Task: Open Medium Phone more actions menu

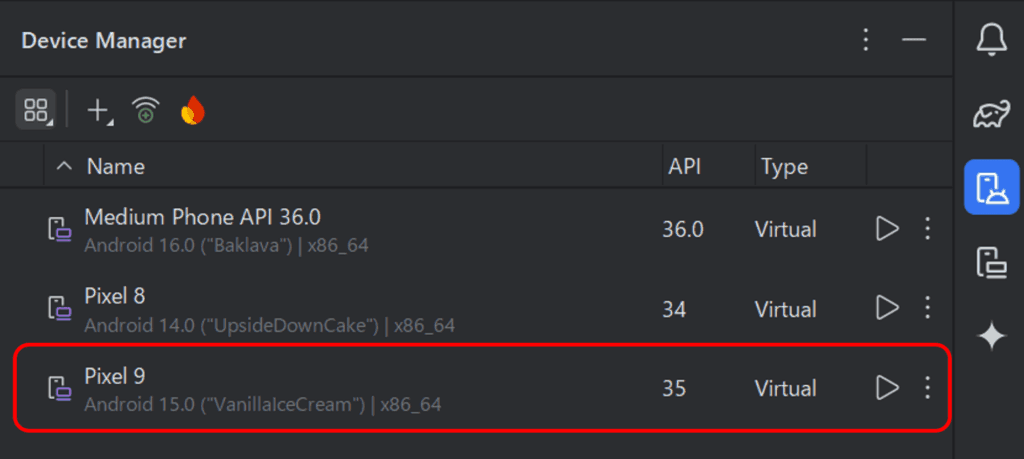Action: tap(927, 229)
